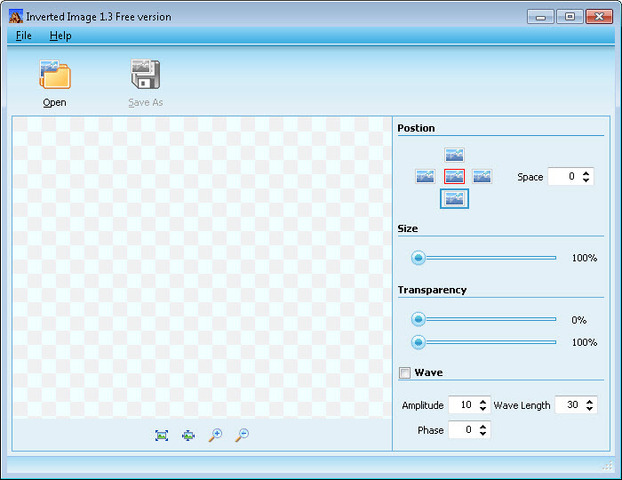Viewport: 622px width, 480px height.
Task: Click the checkered image preview canvas
Action: click(203, 268)
